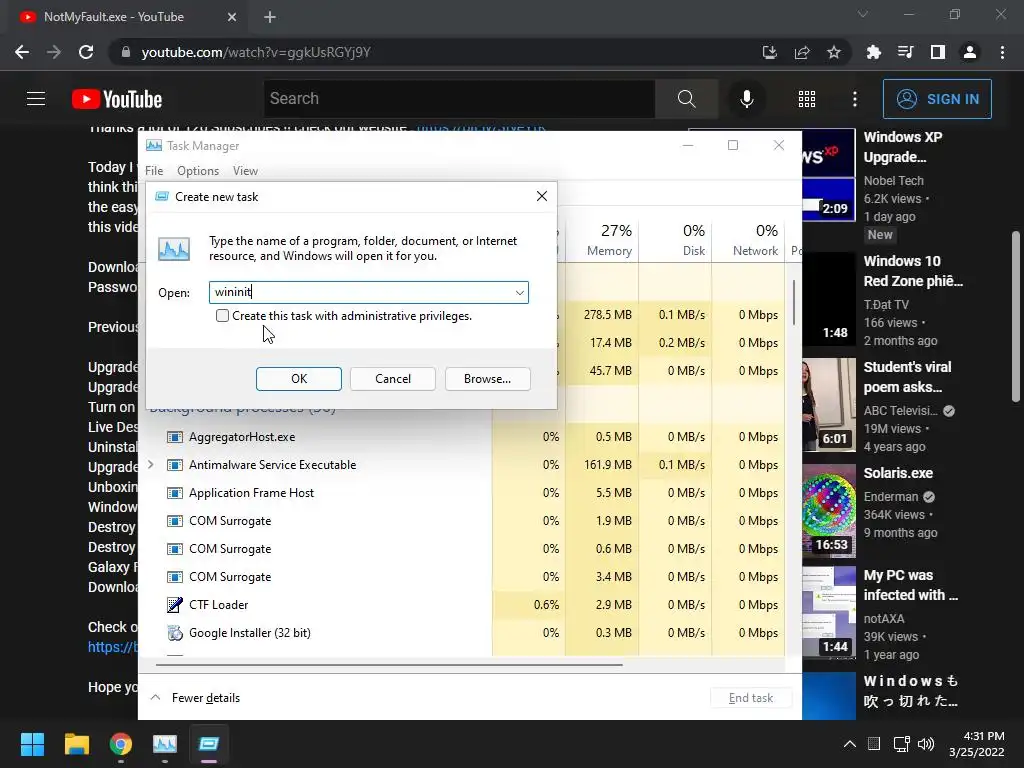This screenshot has height=768, width=1024.
Task: Click the Create new task taskbar icon
Action: 209,744
